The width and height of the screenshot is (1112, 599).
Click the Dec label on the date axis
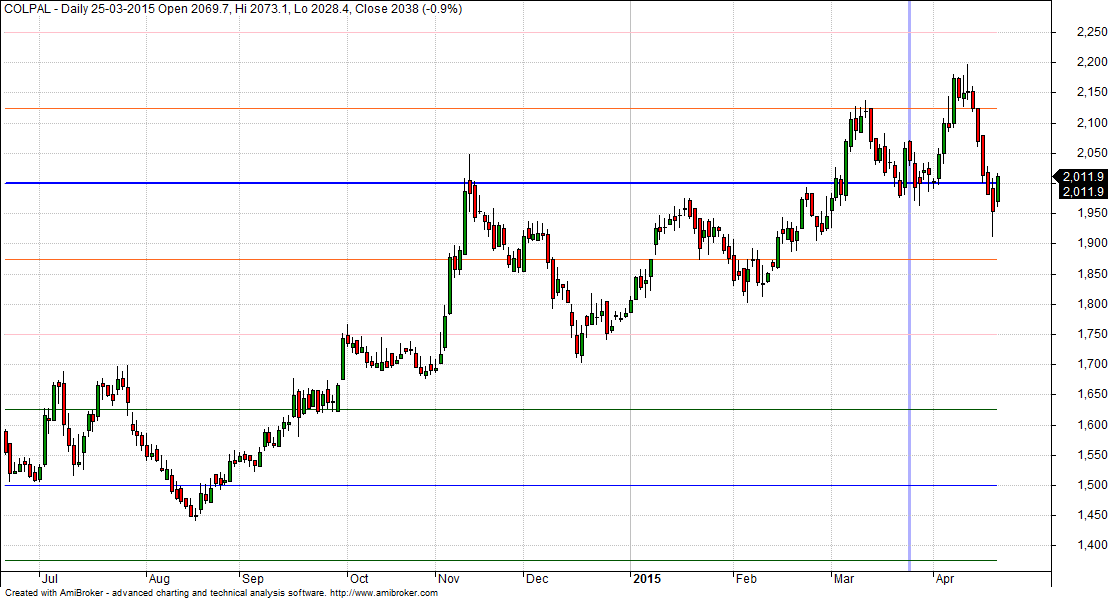pos(537,578)
